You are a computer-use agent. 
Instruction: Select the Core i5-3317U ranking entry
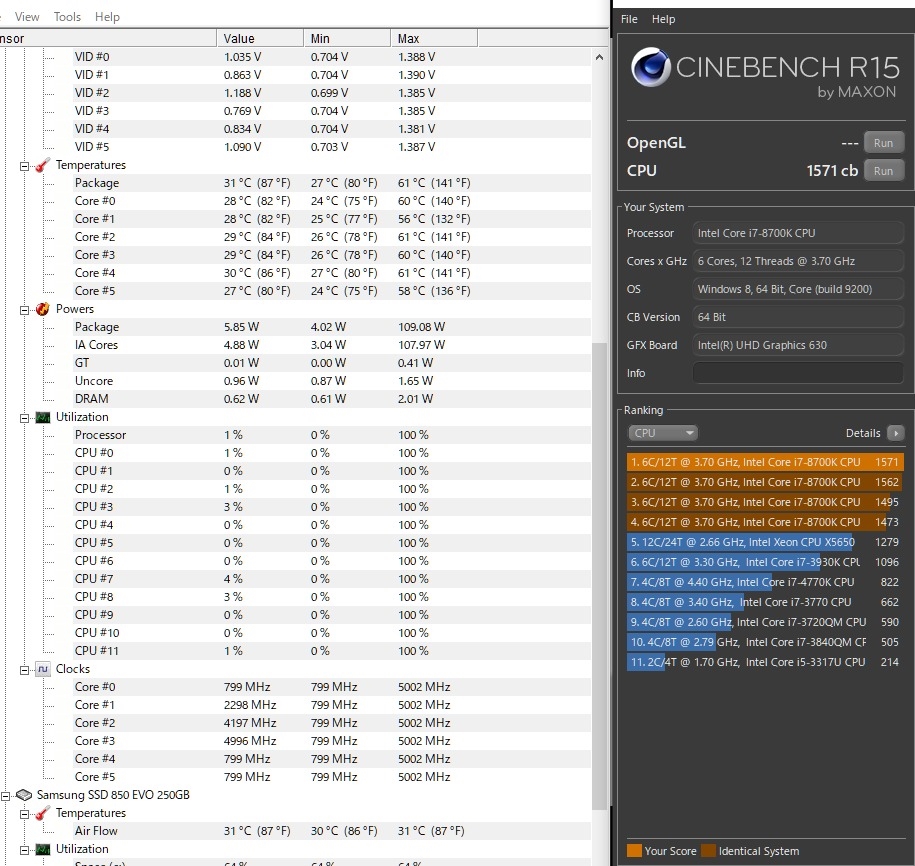pos(765,662)
